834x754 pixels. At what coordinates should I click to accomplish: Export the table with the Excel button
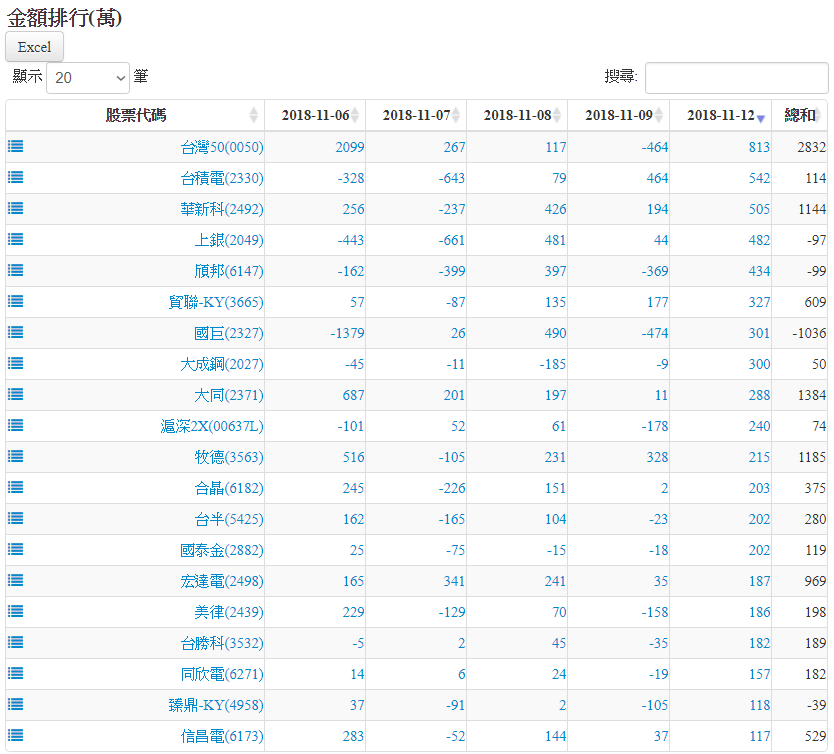(x=34, y=47)
